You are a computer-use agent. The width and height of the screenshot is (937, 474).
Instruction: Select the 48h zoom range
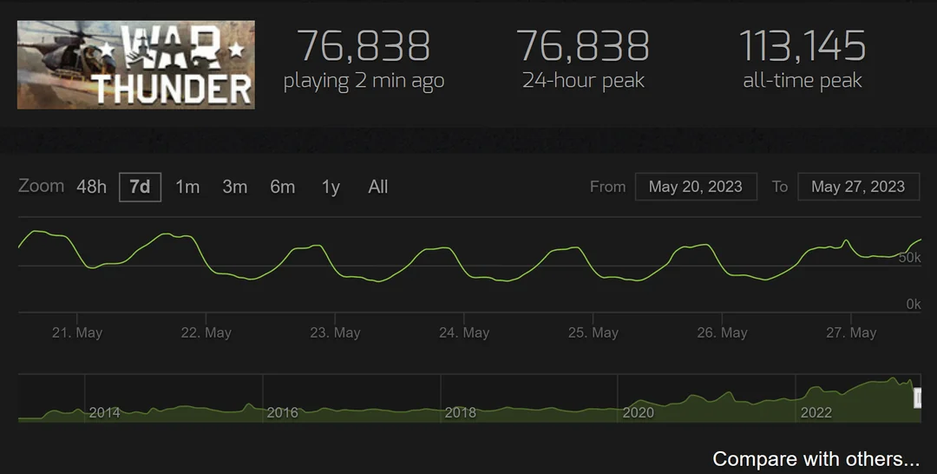coord(91,187)
